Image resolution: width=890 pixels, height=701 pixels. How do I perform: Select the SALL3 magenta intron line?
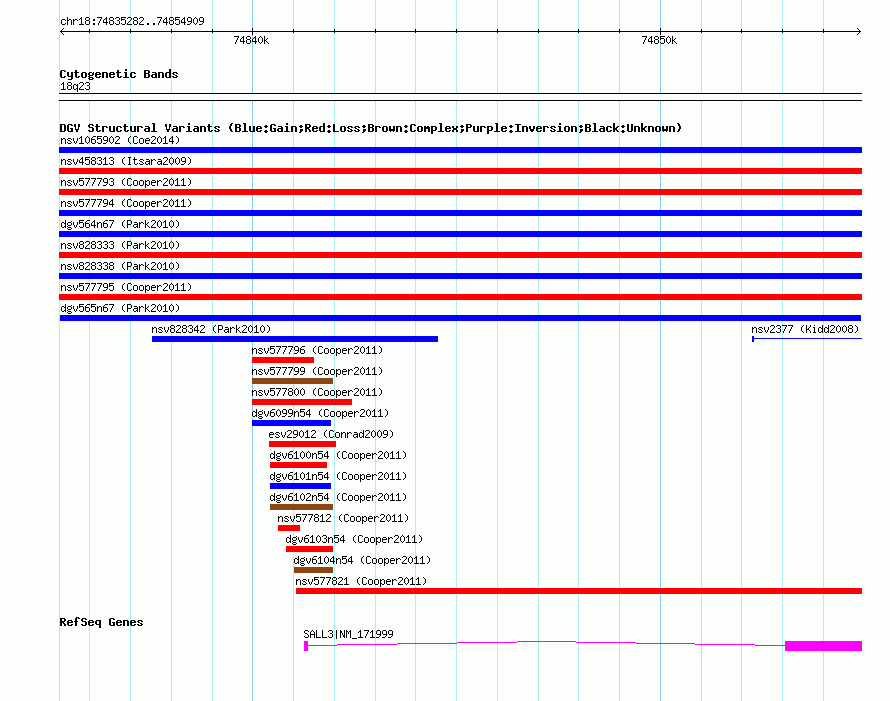547,643
